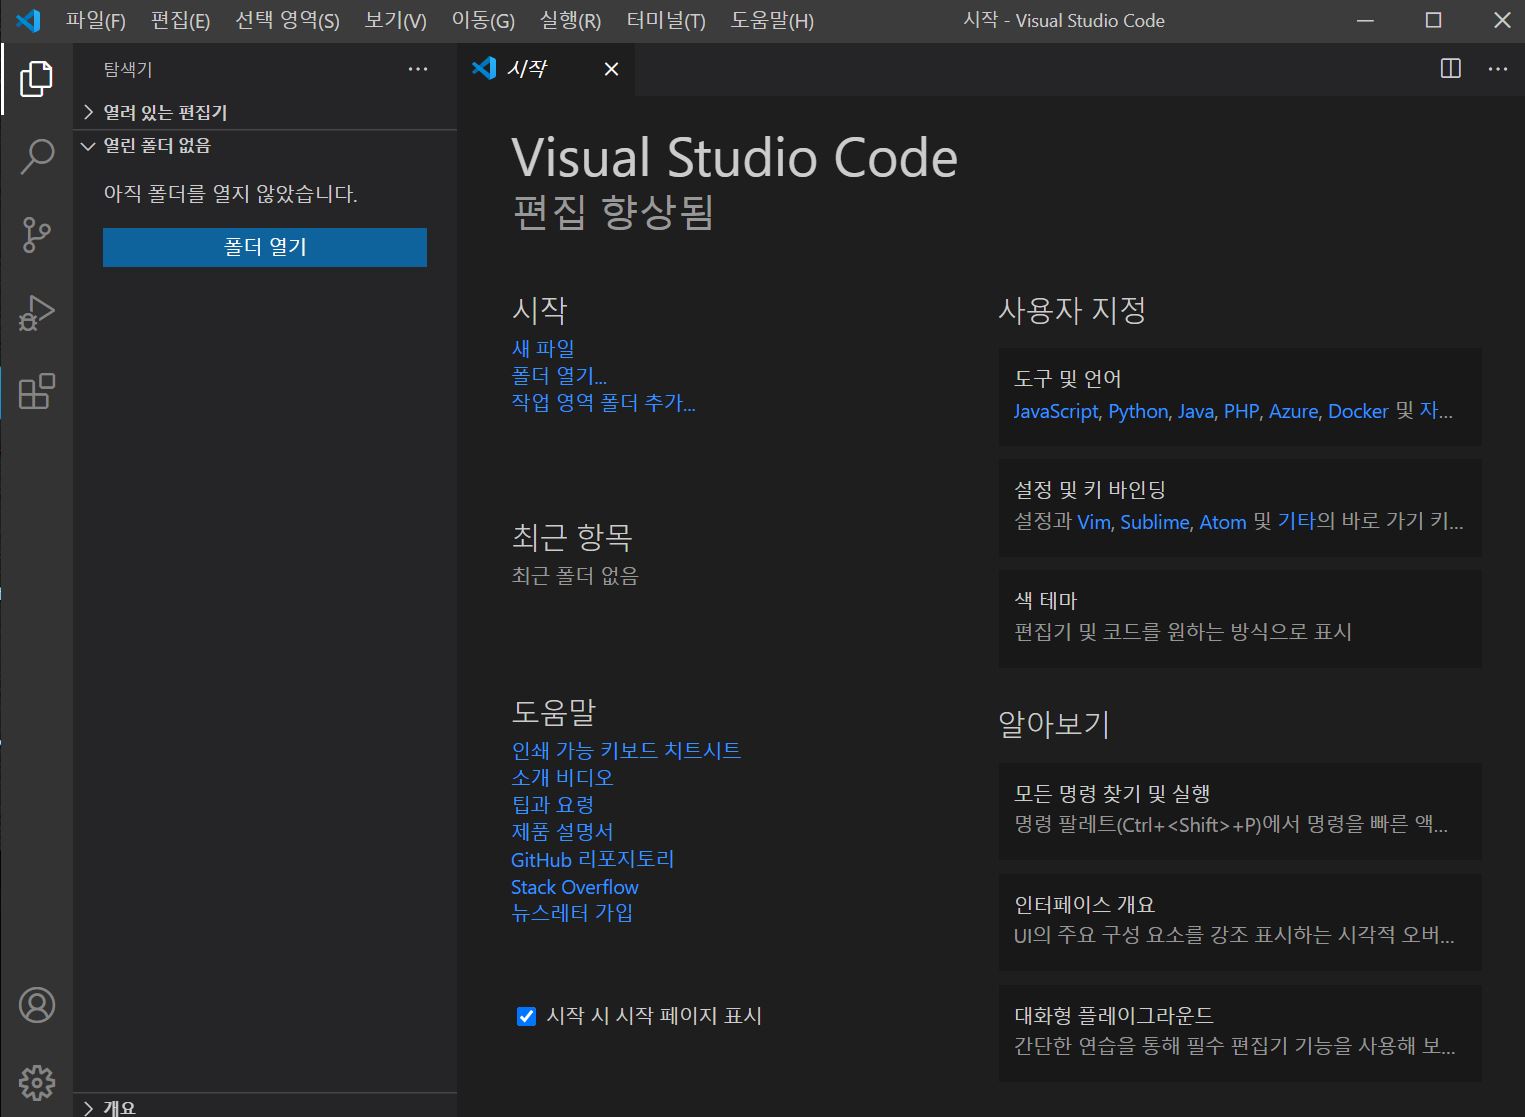Click the 탐색기 panel title
1525x1117 pixels.
pyautogui.click(x=128, y=70)
